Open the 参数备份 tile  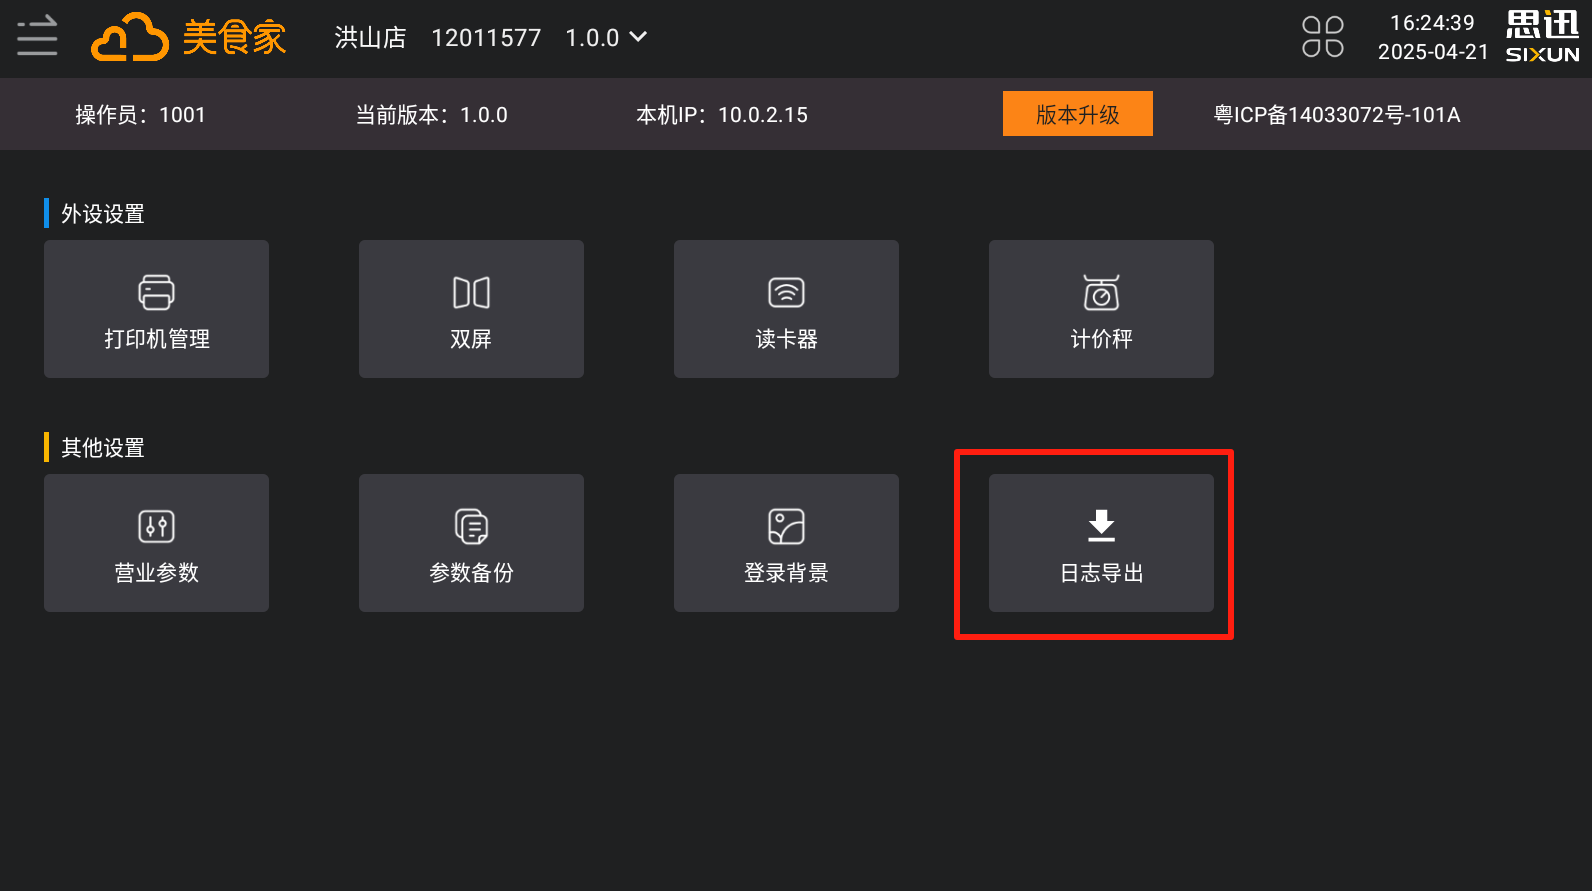coord(471,543)
